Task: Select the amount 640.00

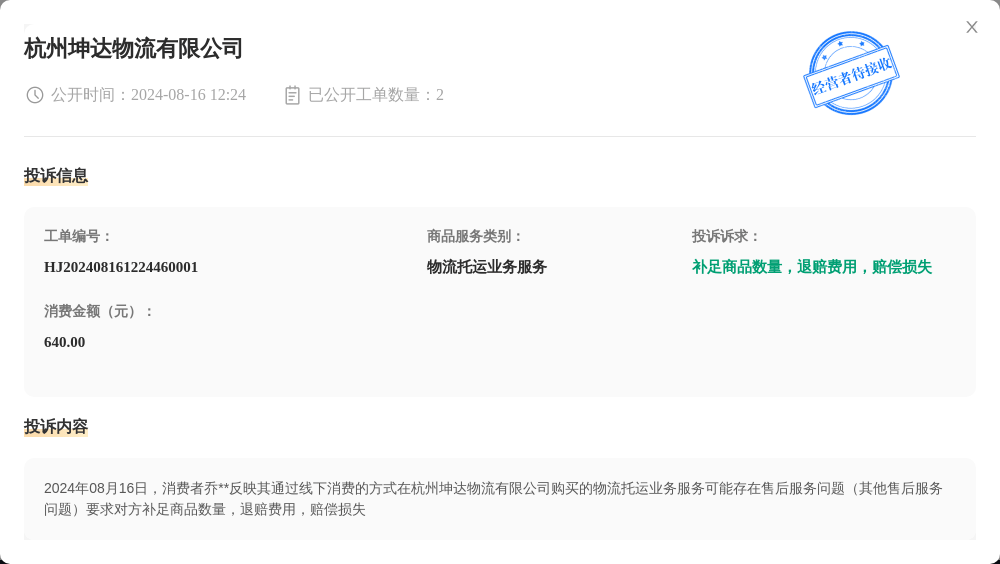Action: tap(64, 343)
